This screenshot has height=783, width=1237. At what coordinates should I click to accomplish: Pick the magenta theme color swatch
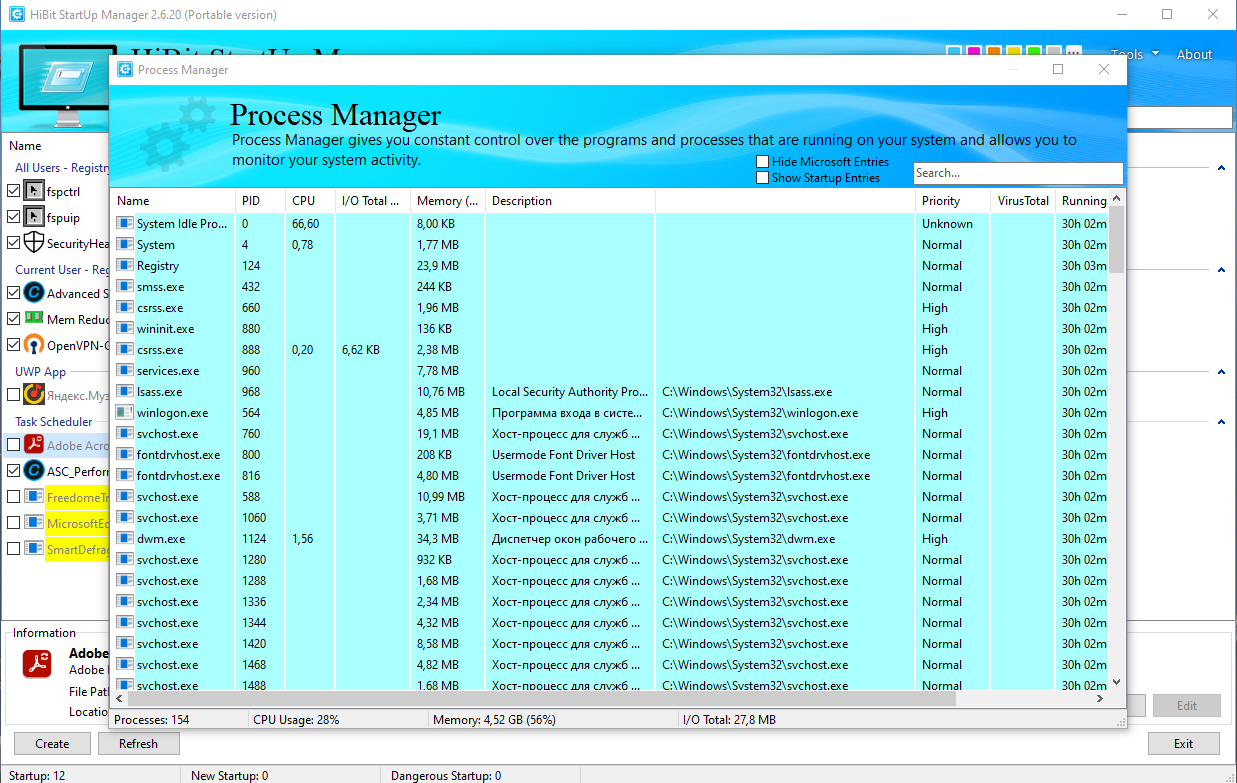[973, 52]
